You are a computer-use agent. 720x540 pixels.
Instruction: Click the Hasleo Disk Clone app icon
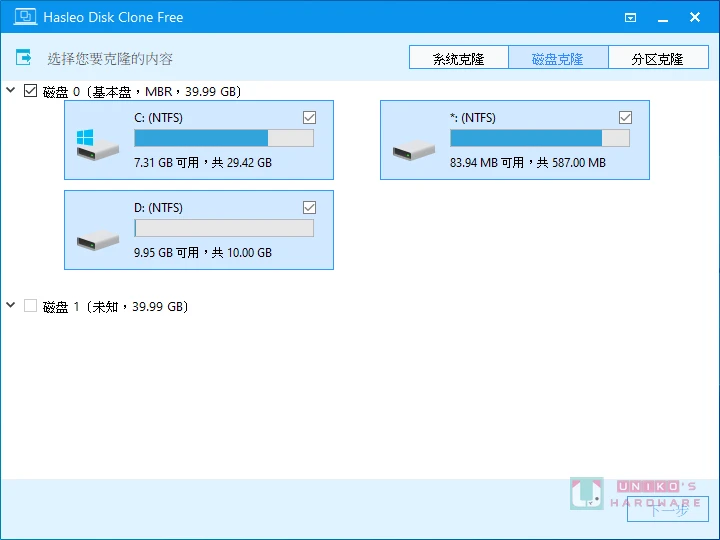25,17
